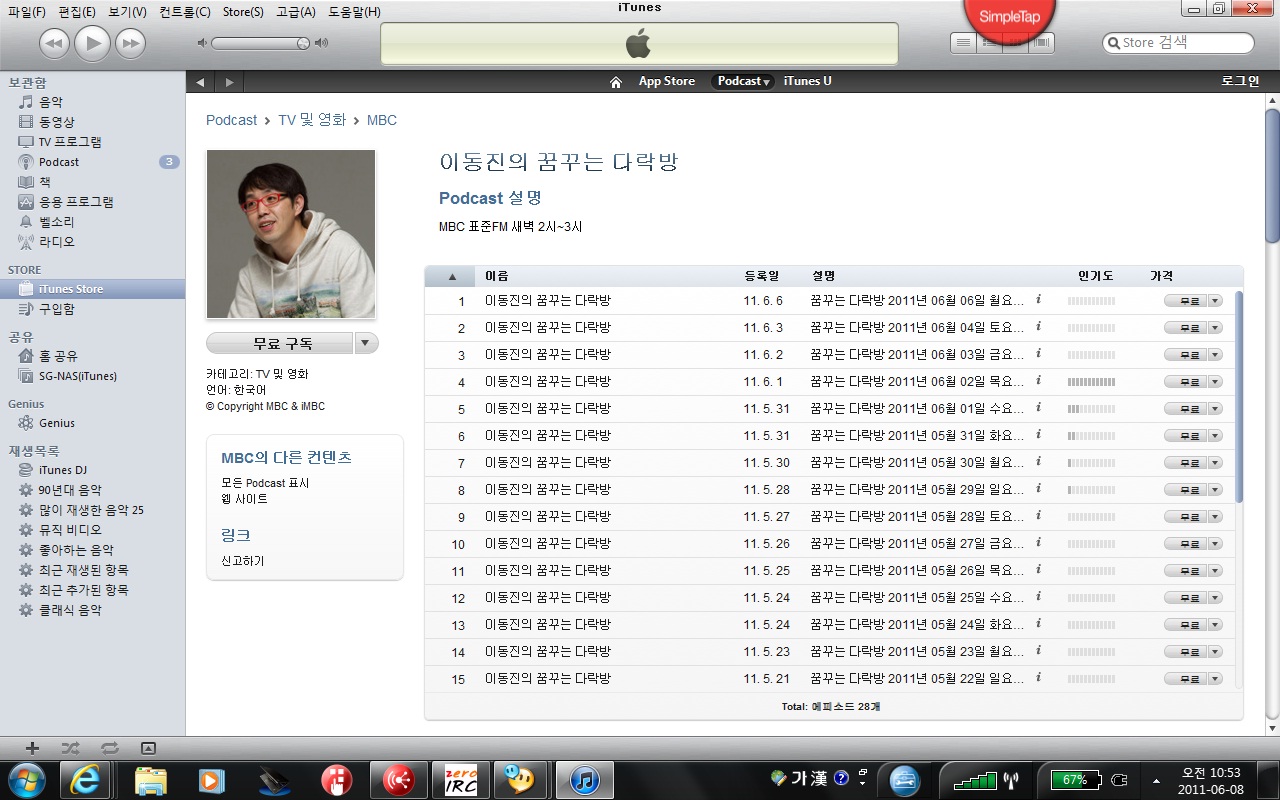The height and width of the screenshot is (800, 1280).
Task: Expand arrow next to 무료 구독
Action: coord(366,343)
